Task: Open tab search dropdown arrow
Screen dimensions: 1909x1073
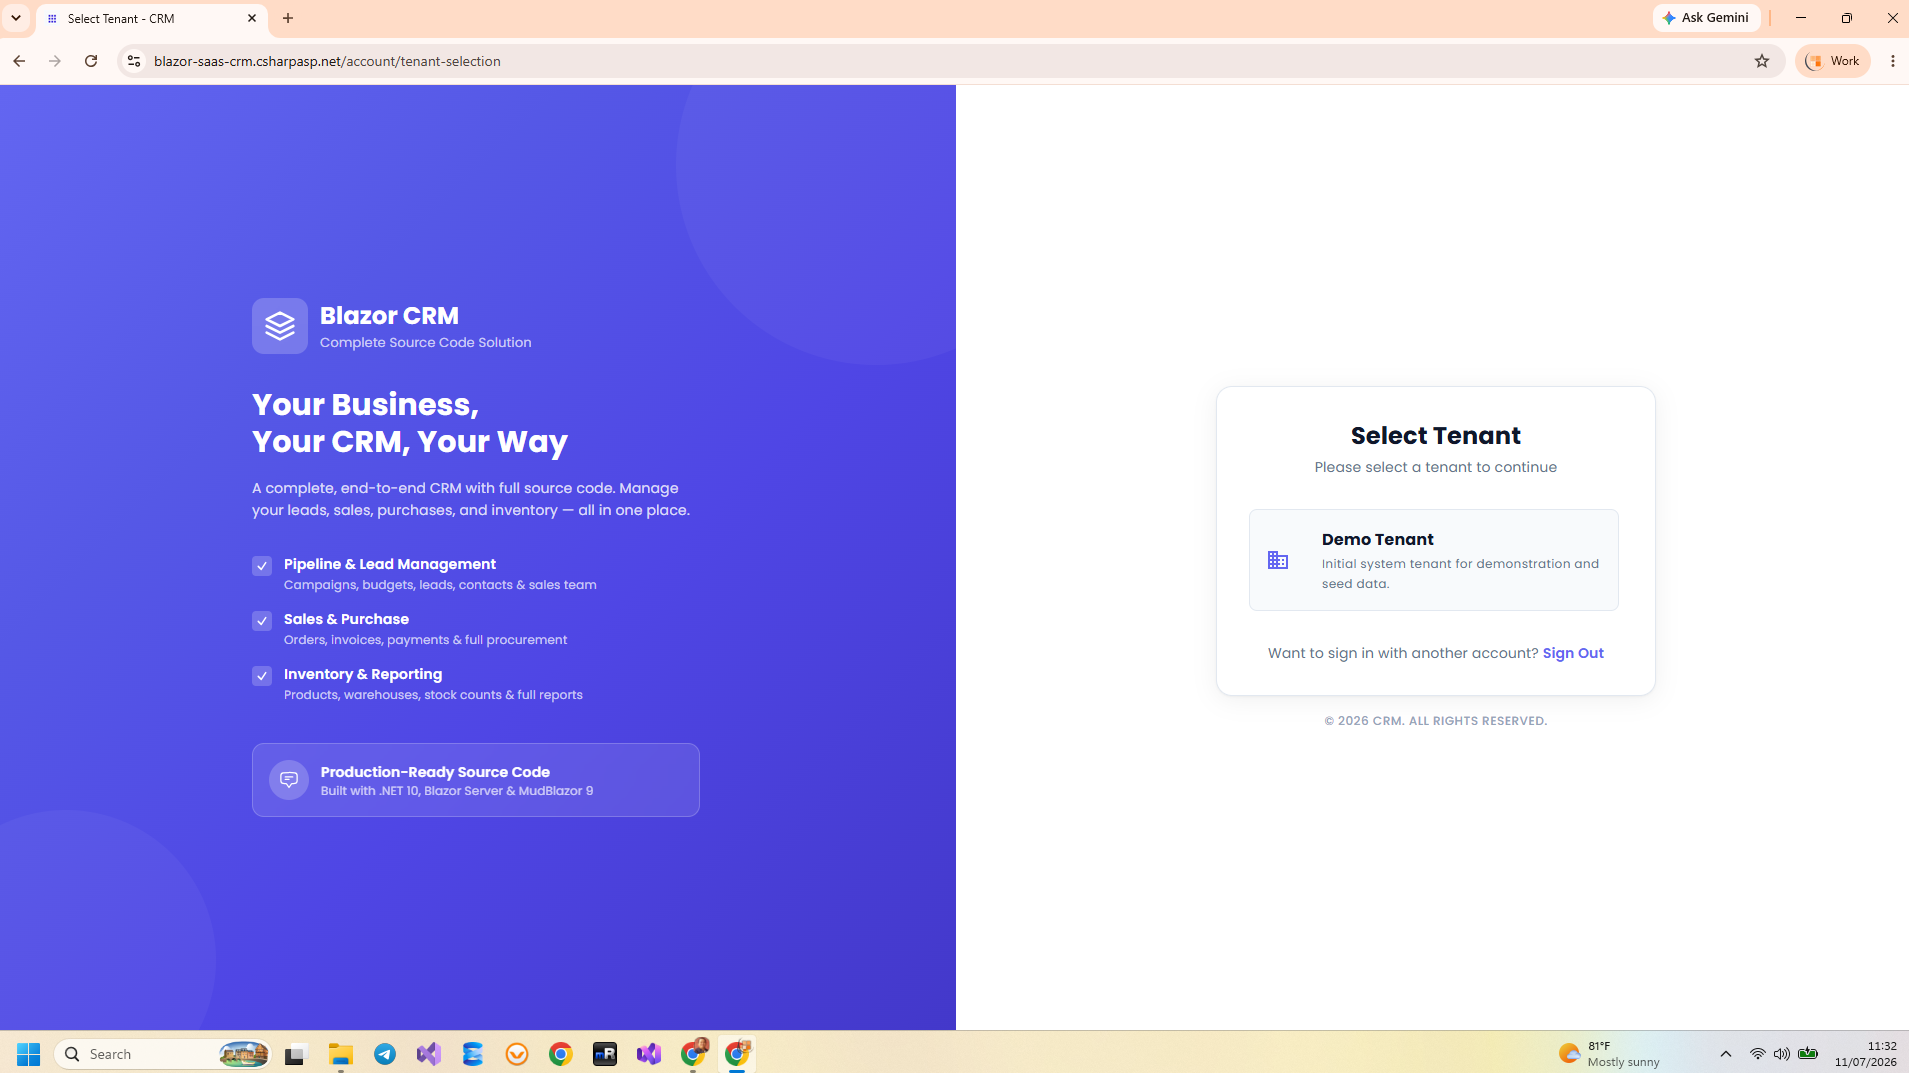Action: 16,18
